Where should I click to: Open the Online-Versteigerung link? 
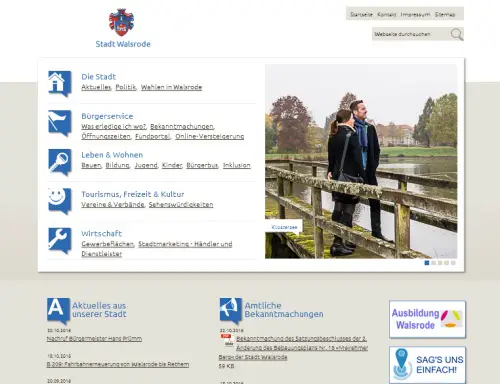click(x=210, y=136)
